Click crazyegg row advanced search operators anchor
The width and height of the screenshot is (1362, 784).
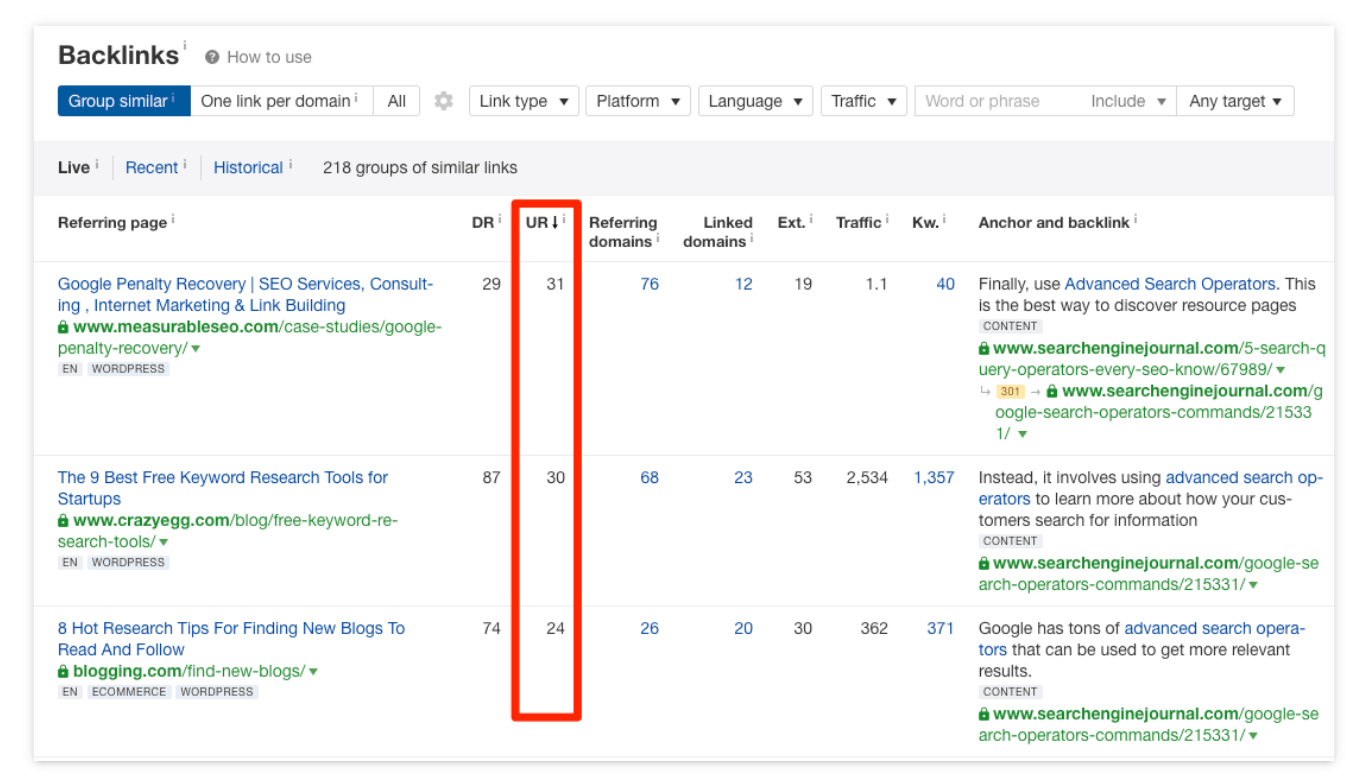pos(1151,488)
